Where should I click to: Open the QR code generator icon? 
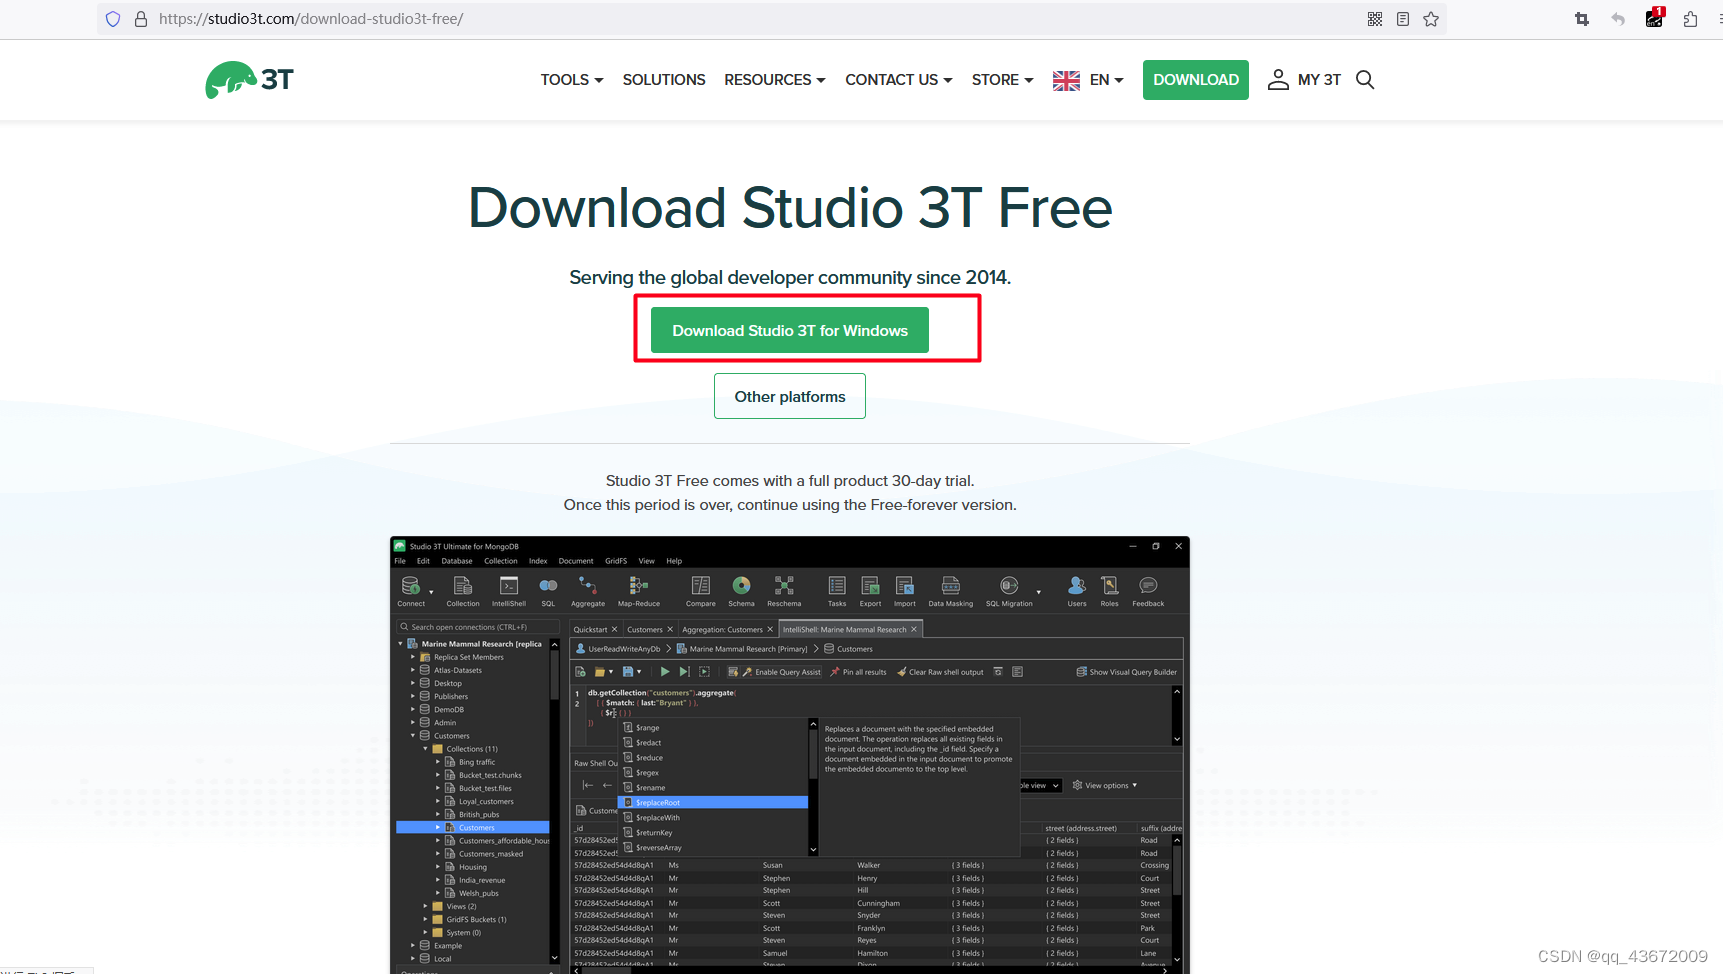(1375, 19)
